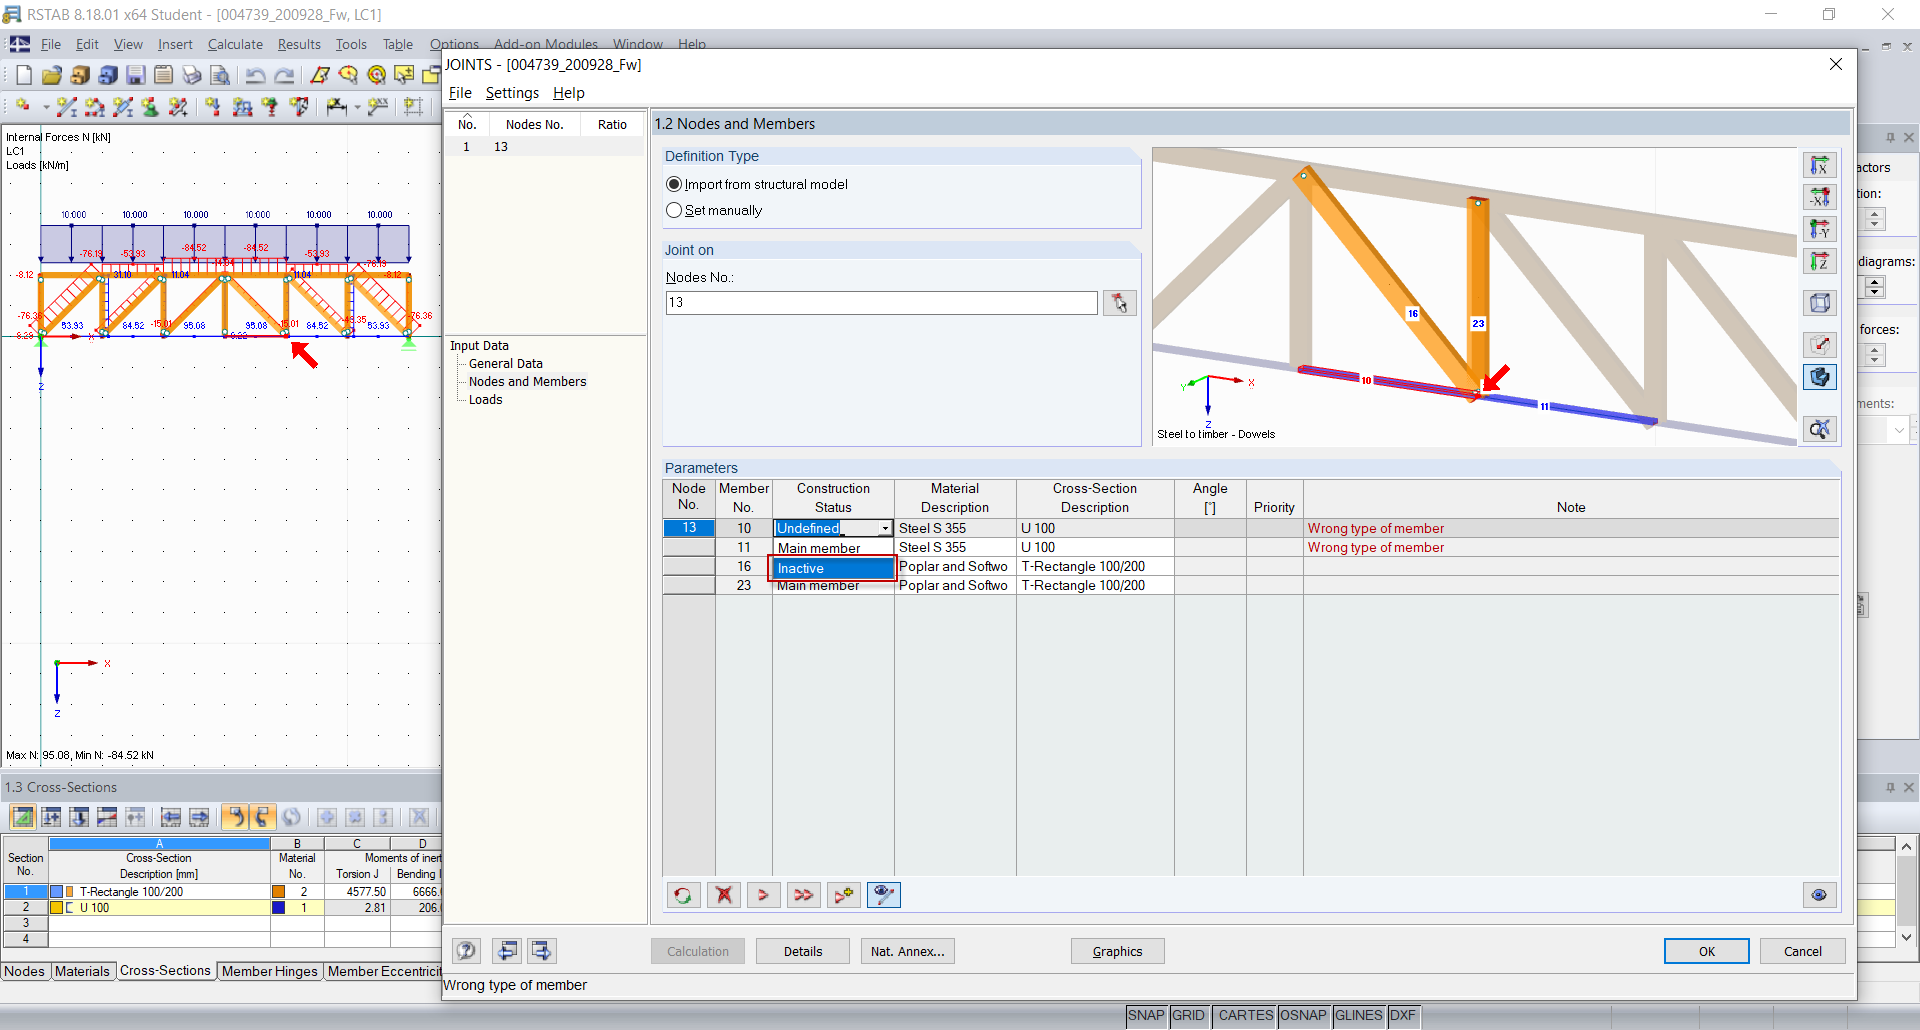1920x1030 pixels.
Task: Set view against X direction in JOINTS
Action: pyautogui.click(x=1820, y=197)
